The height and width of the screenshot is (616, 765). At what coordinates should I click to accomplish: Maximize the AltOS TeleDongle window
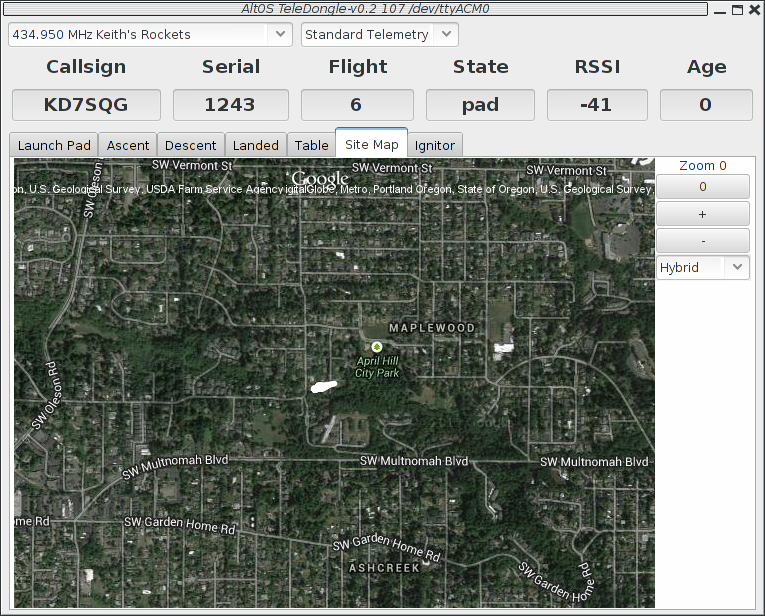tap(737, 8)
